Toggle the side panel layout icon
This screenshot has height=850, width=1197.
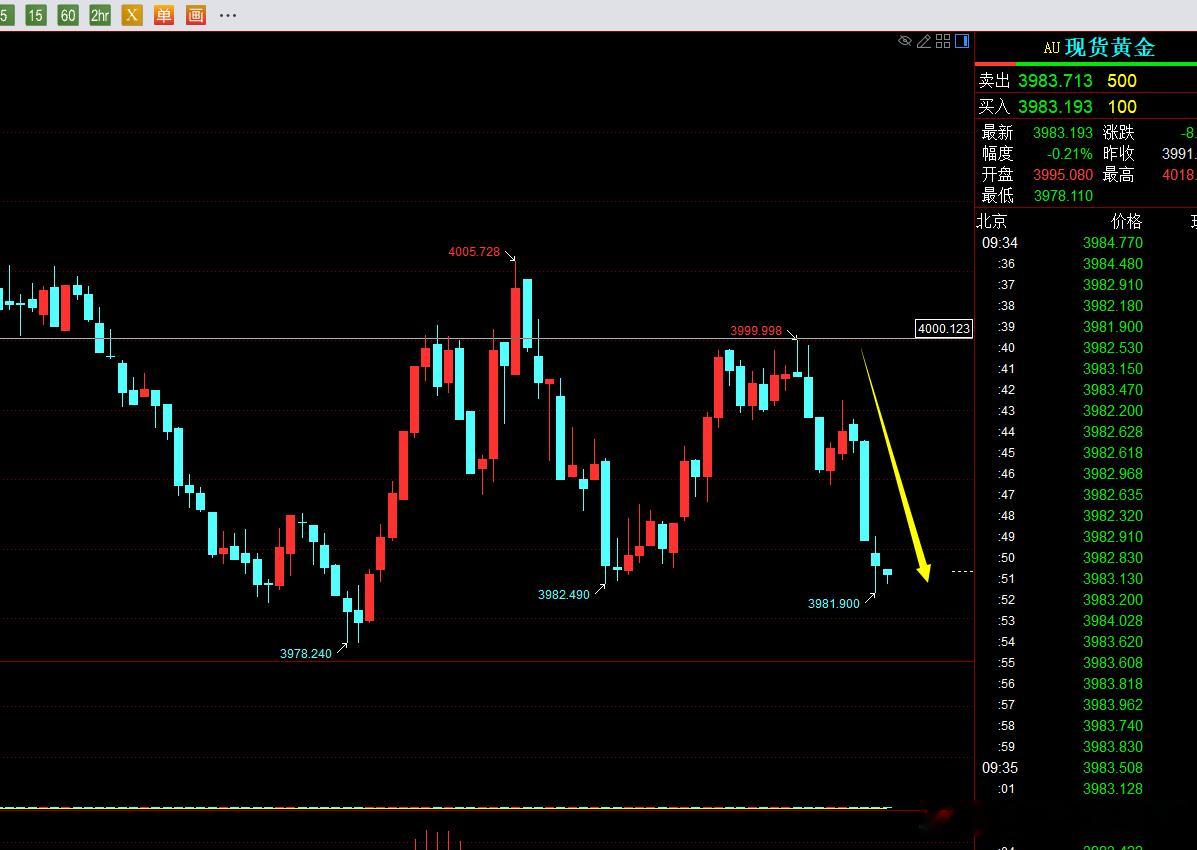click(962, 41)
